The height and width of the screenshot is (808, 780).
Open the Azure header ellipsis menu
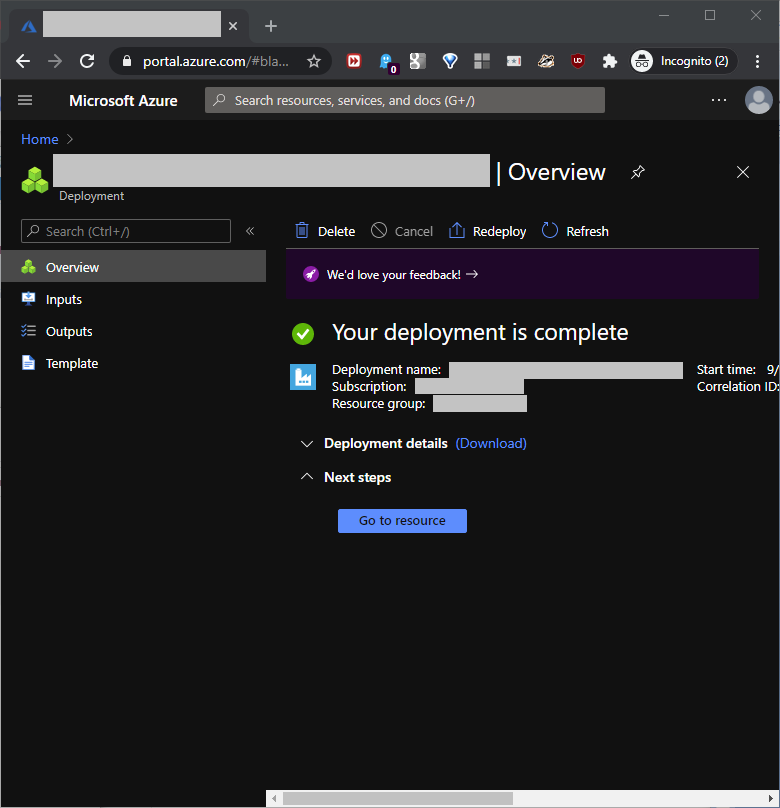[719, 100]
